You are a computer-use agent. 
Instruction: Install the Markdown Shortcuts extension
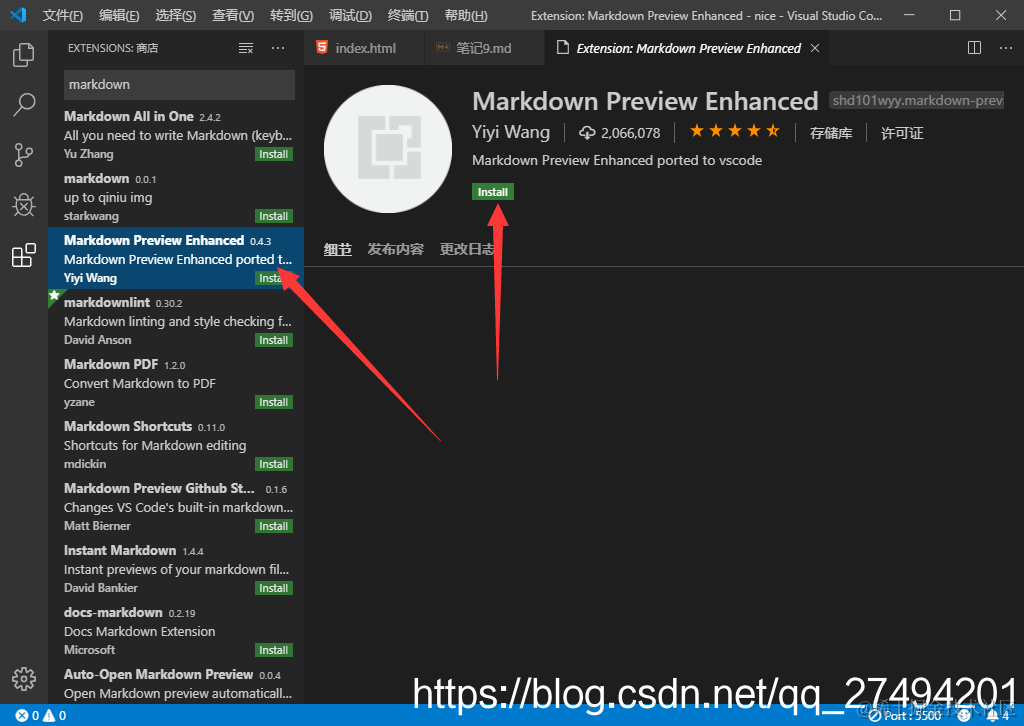[273, 464]
